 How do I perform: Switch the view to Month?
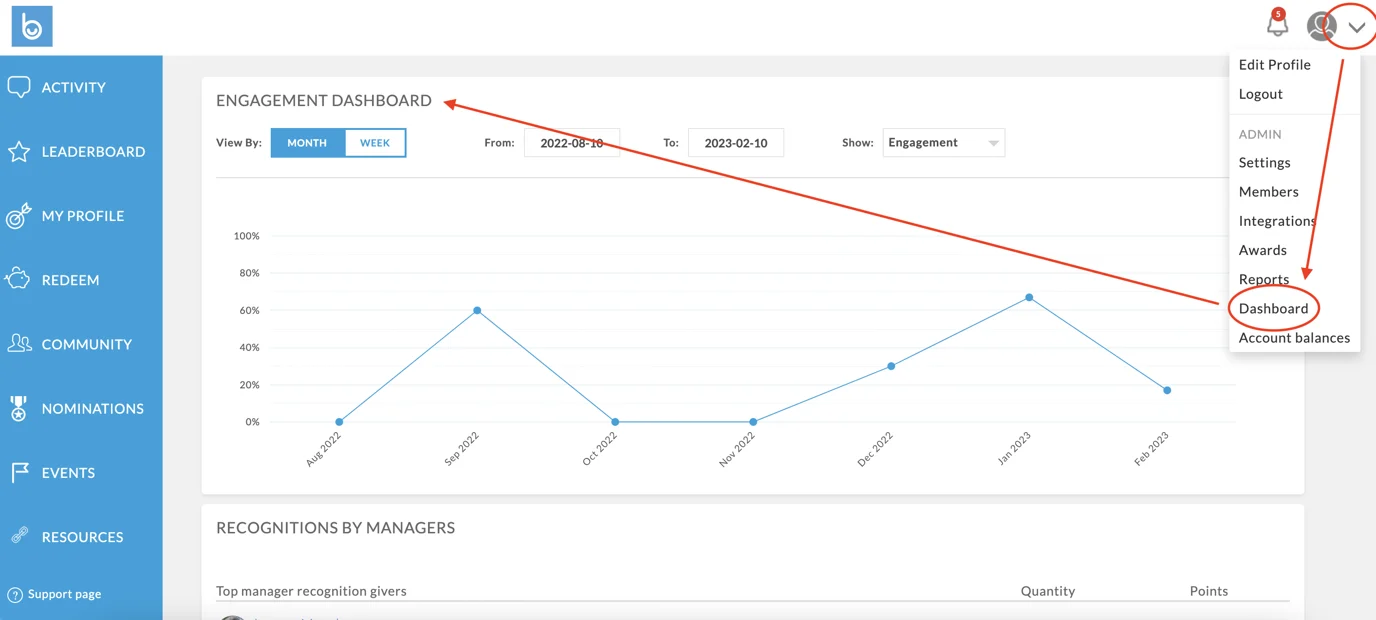pos(307,143)
